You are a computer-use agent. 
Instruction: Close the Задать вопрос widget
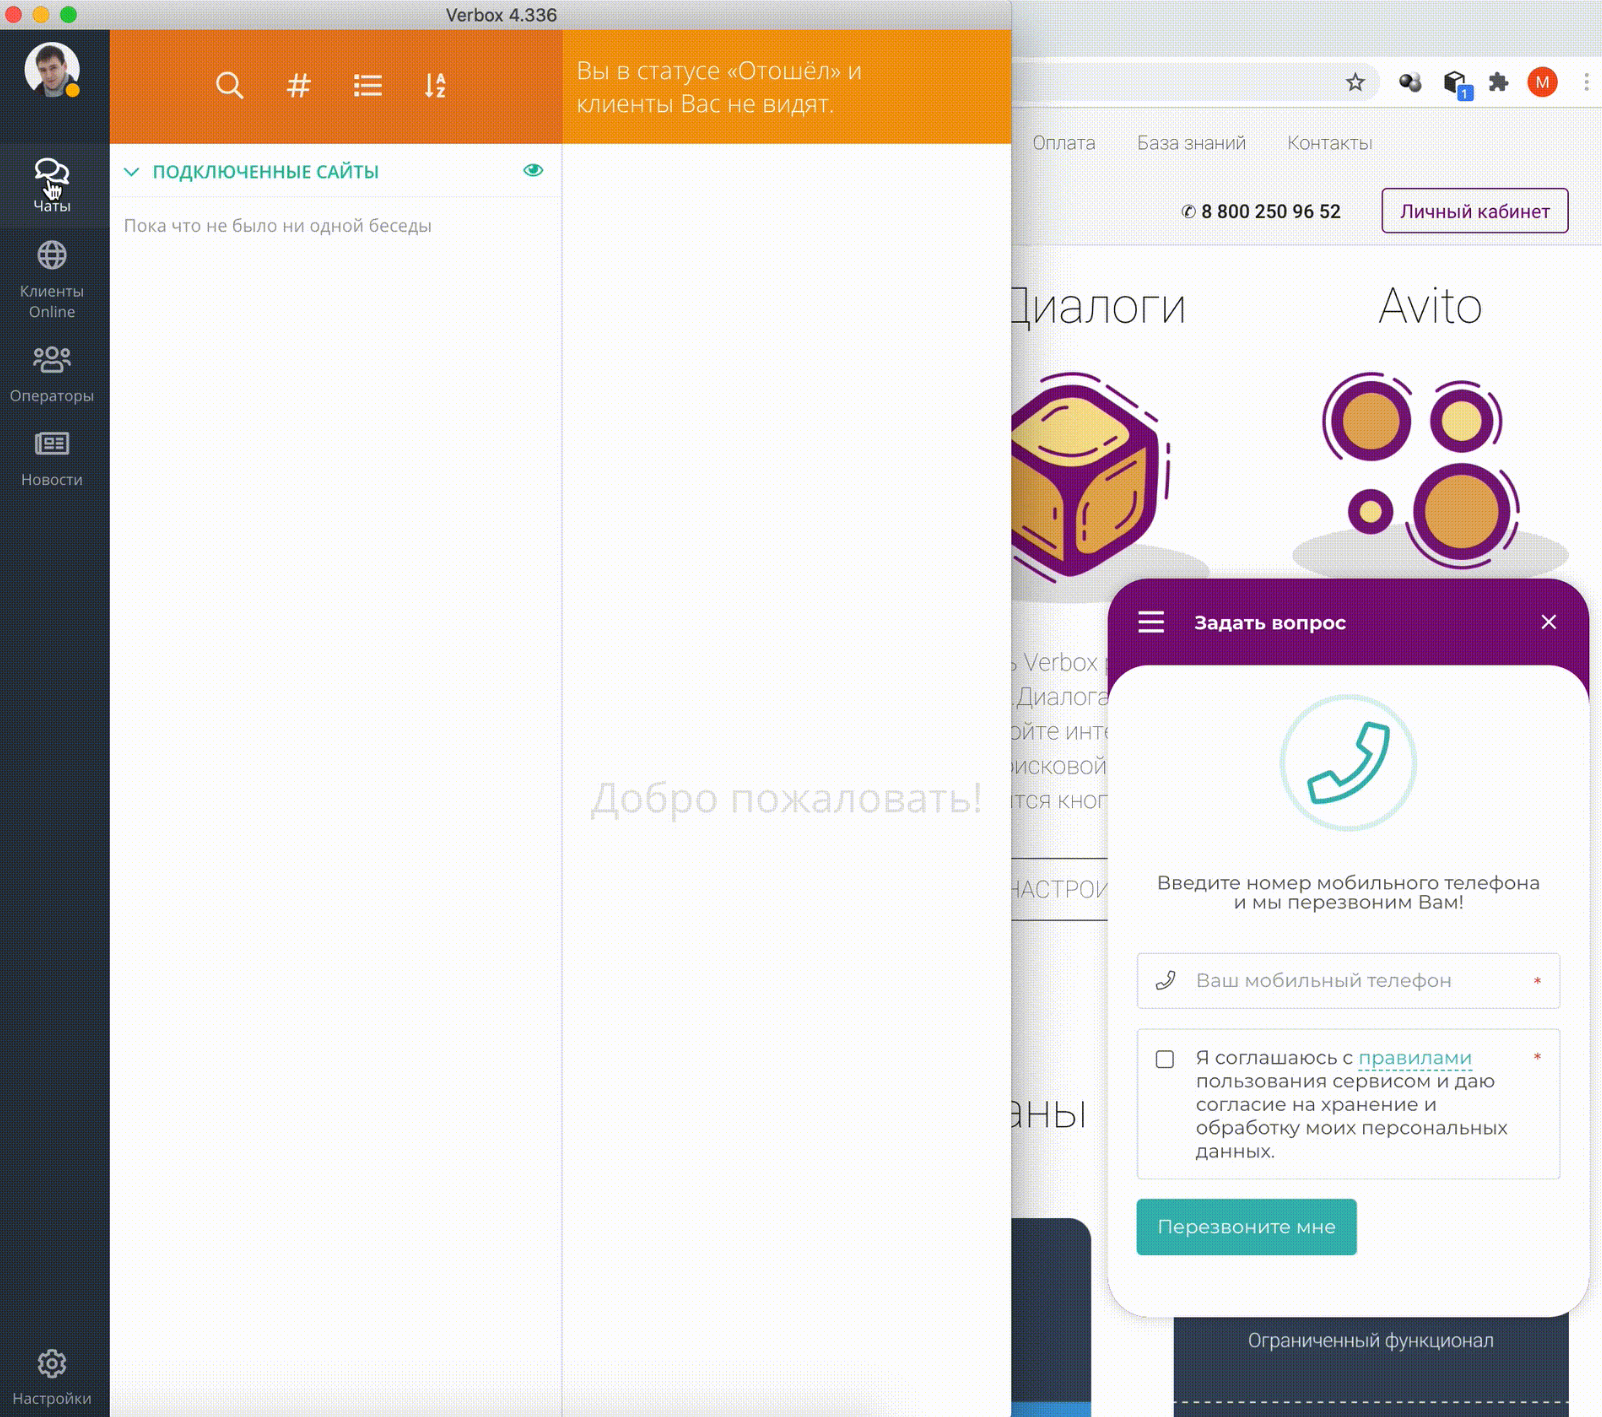pos(1548,622)
